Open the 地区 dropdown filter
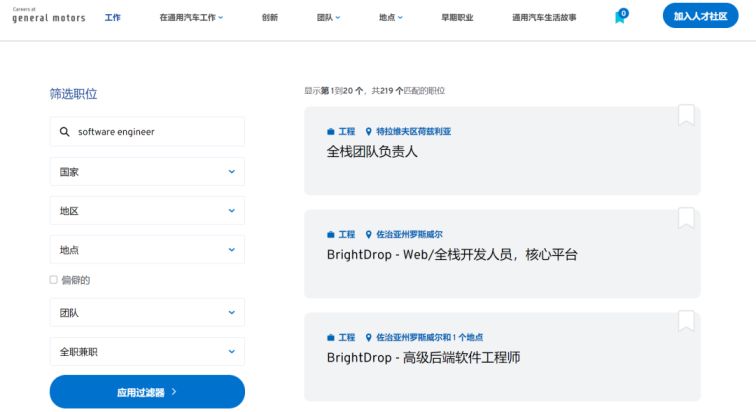 [147, 211]
